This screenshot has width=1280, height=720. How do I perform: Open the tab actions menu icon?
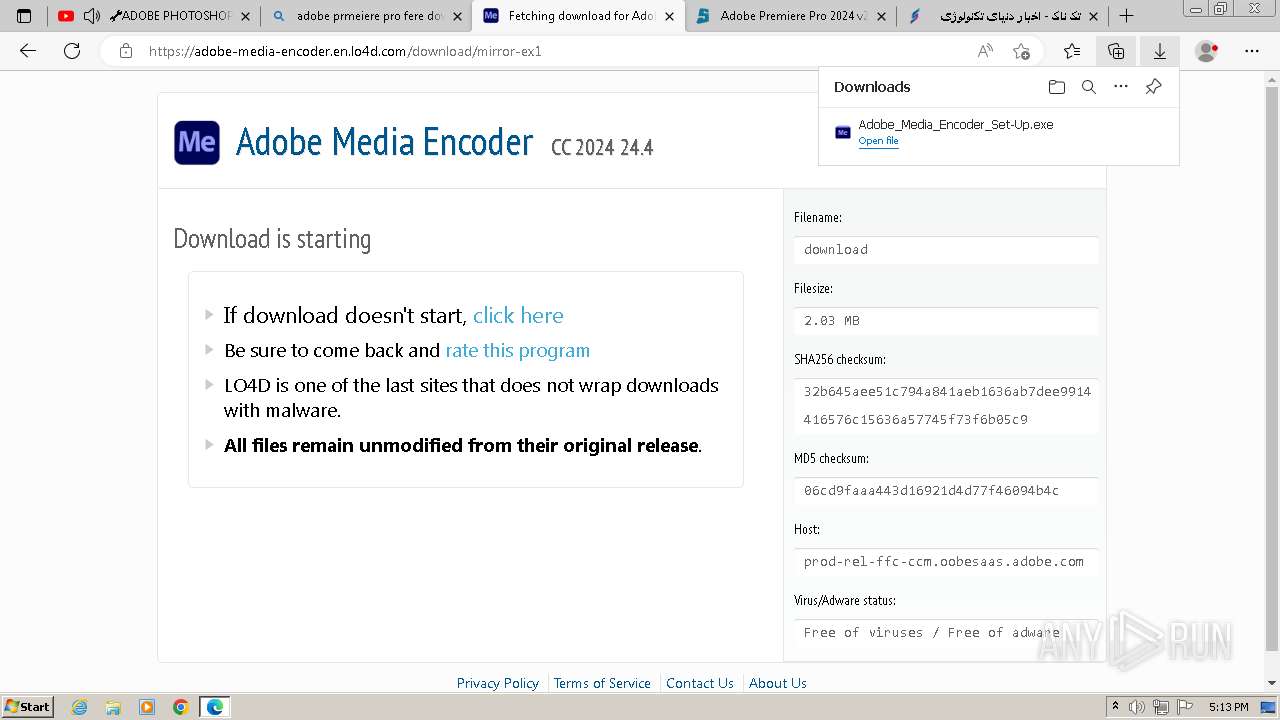pos(24,16)
